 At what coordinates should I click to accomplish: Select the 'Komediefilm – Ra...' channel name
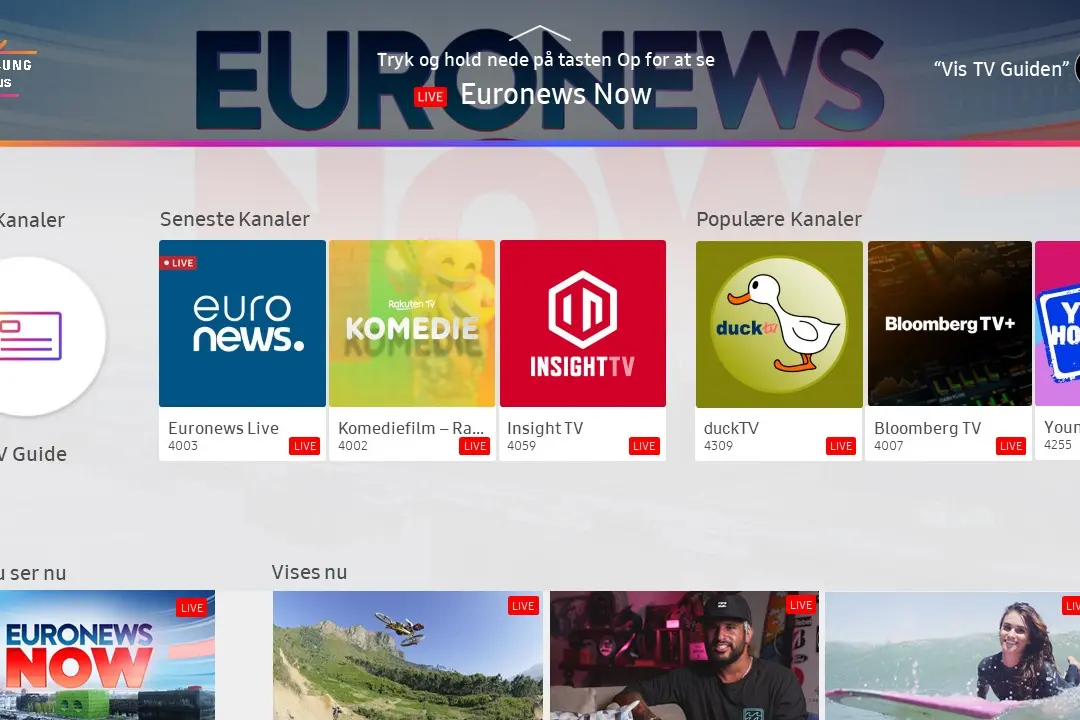[x=411, y=428]
